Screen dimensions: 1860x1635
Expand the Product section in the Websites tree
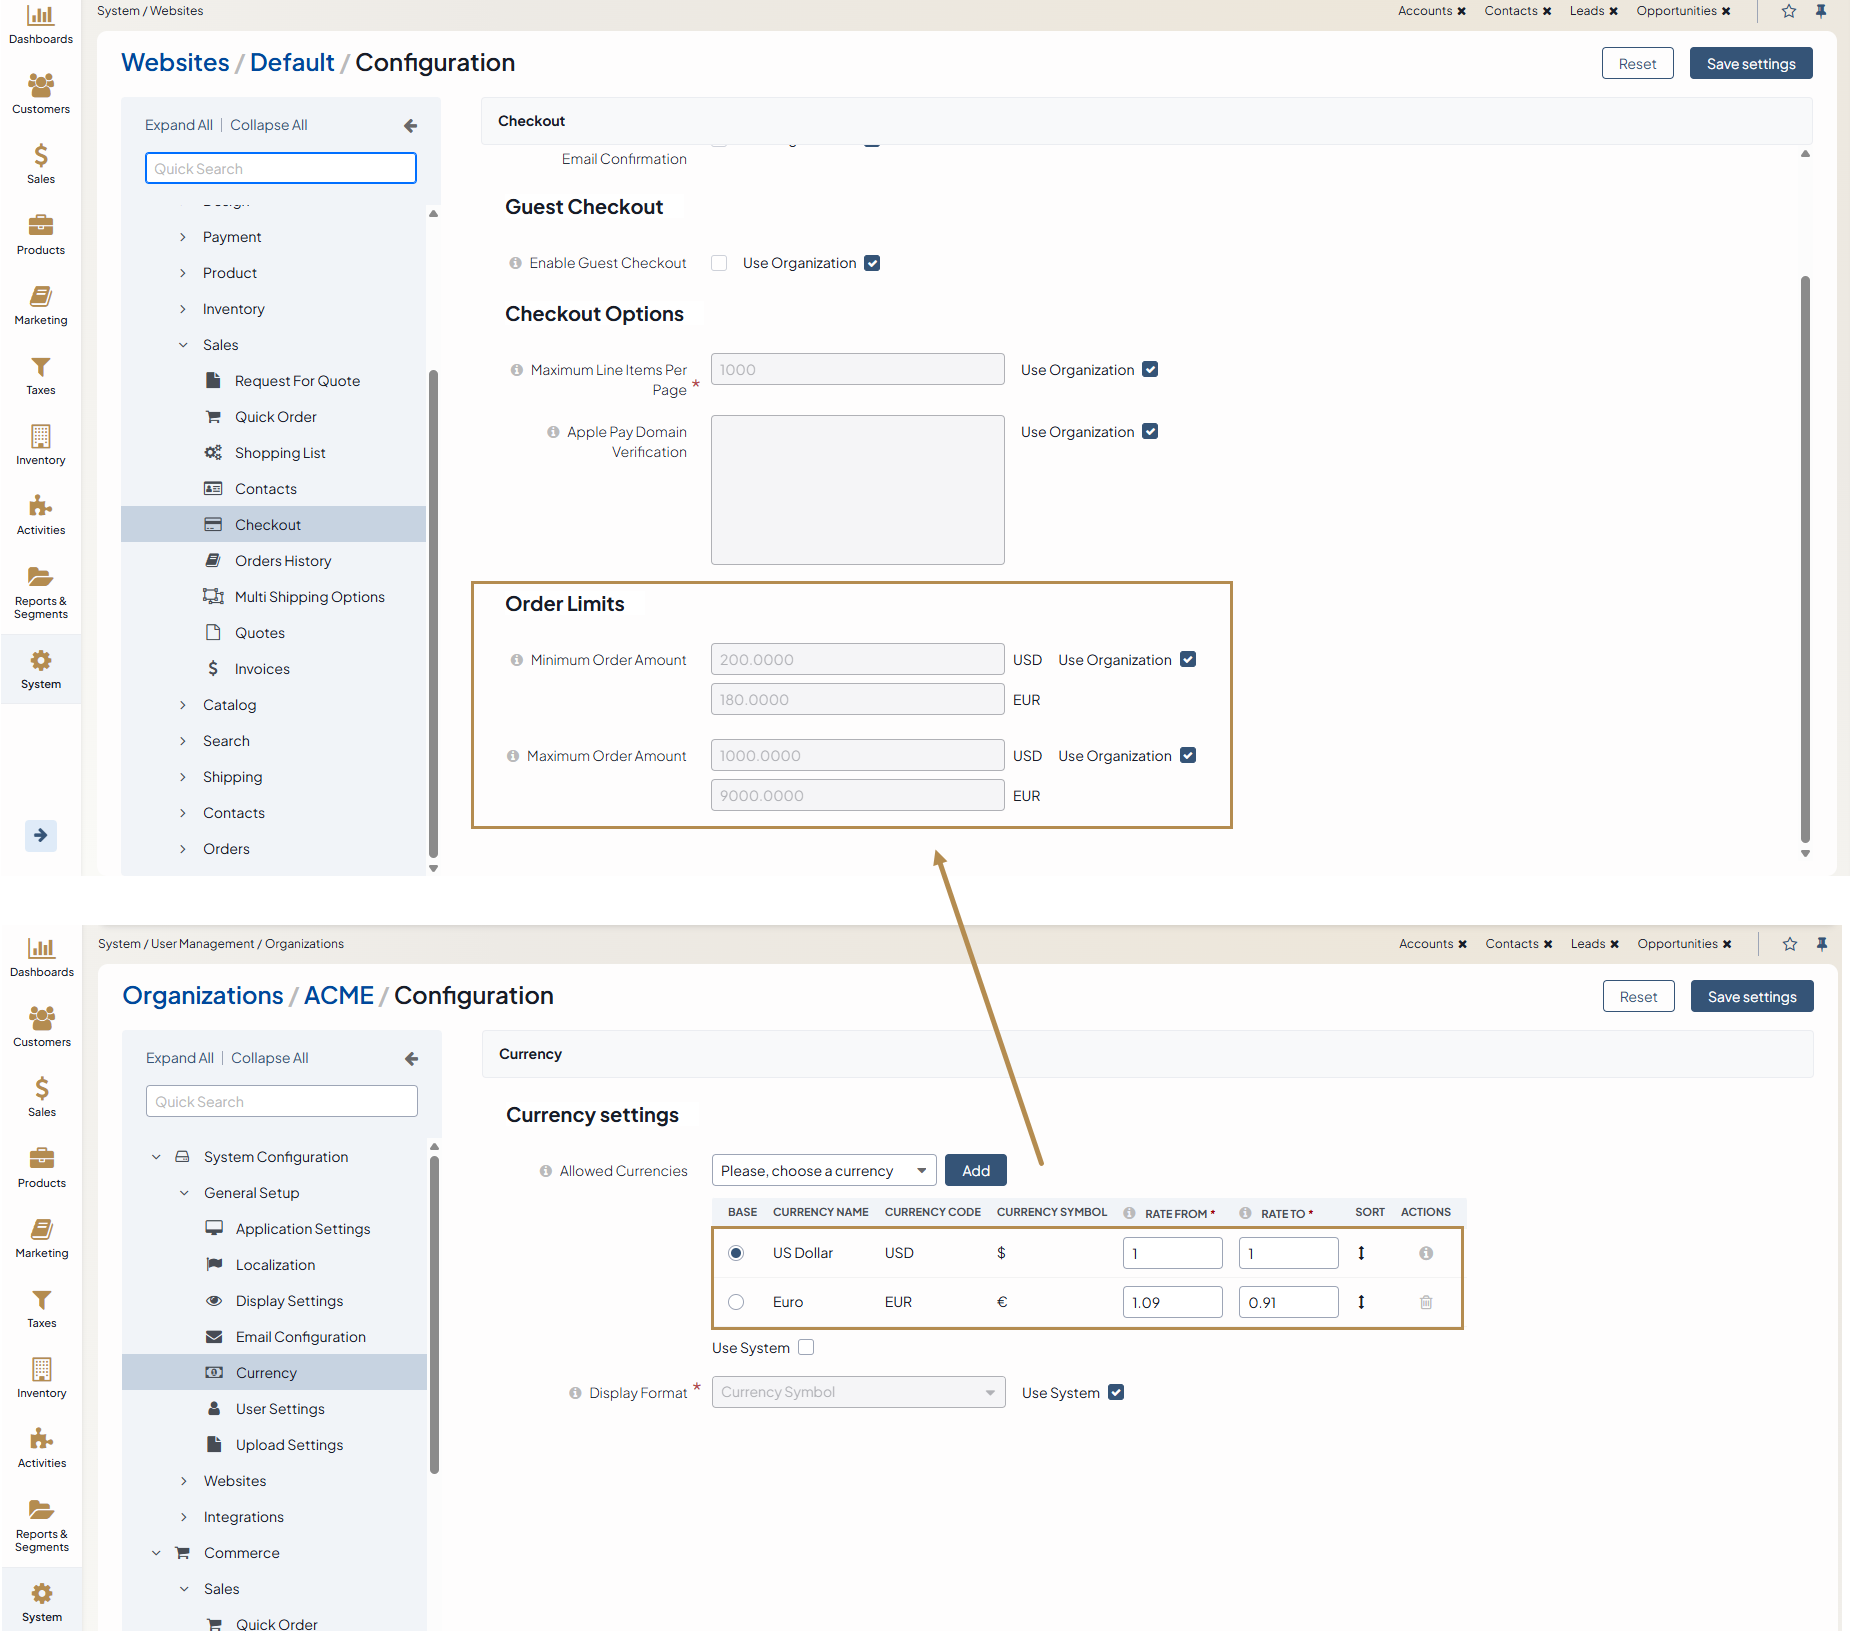coord(183,273)
